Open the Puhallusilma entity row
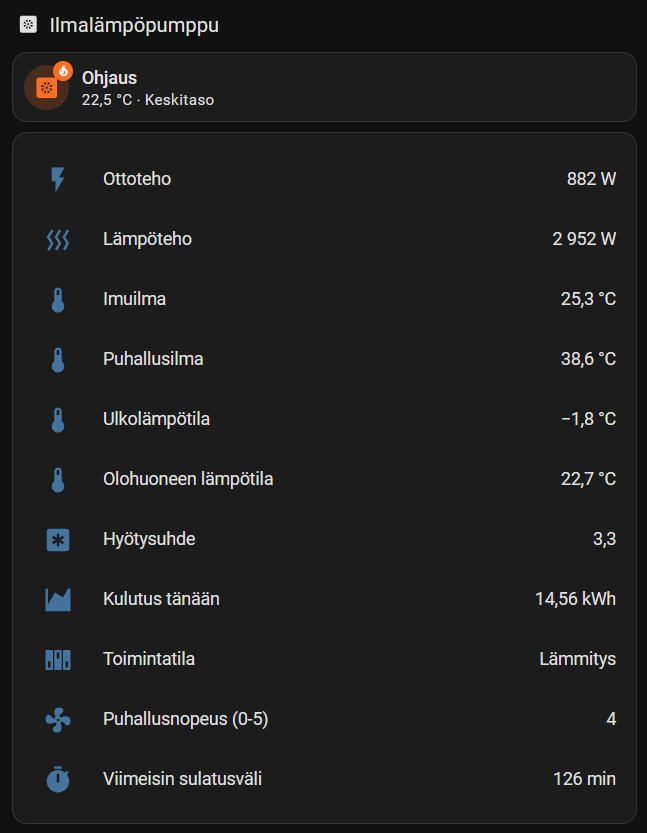The image size is (647, 833). pos(153,359)
